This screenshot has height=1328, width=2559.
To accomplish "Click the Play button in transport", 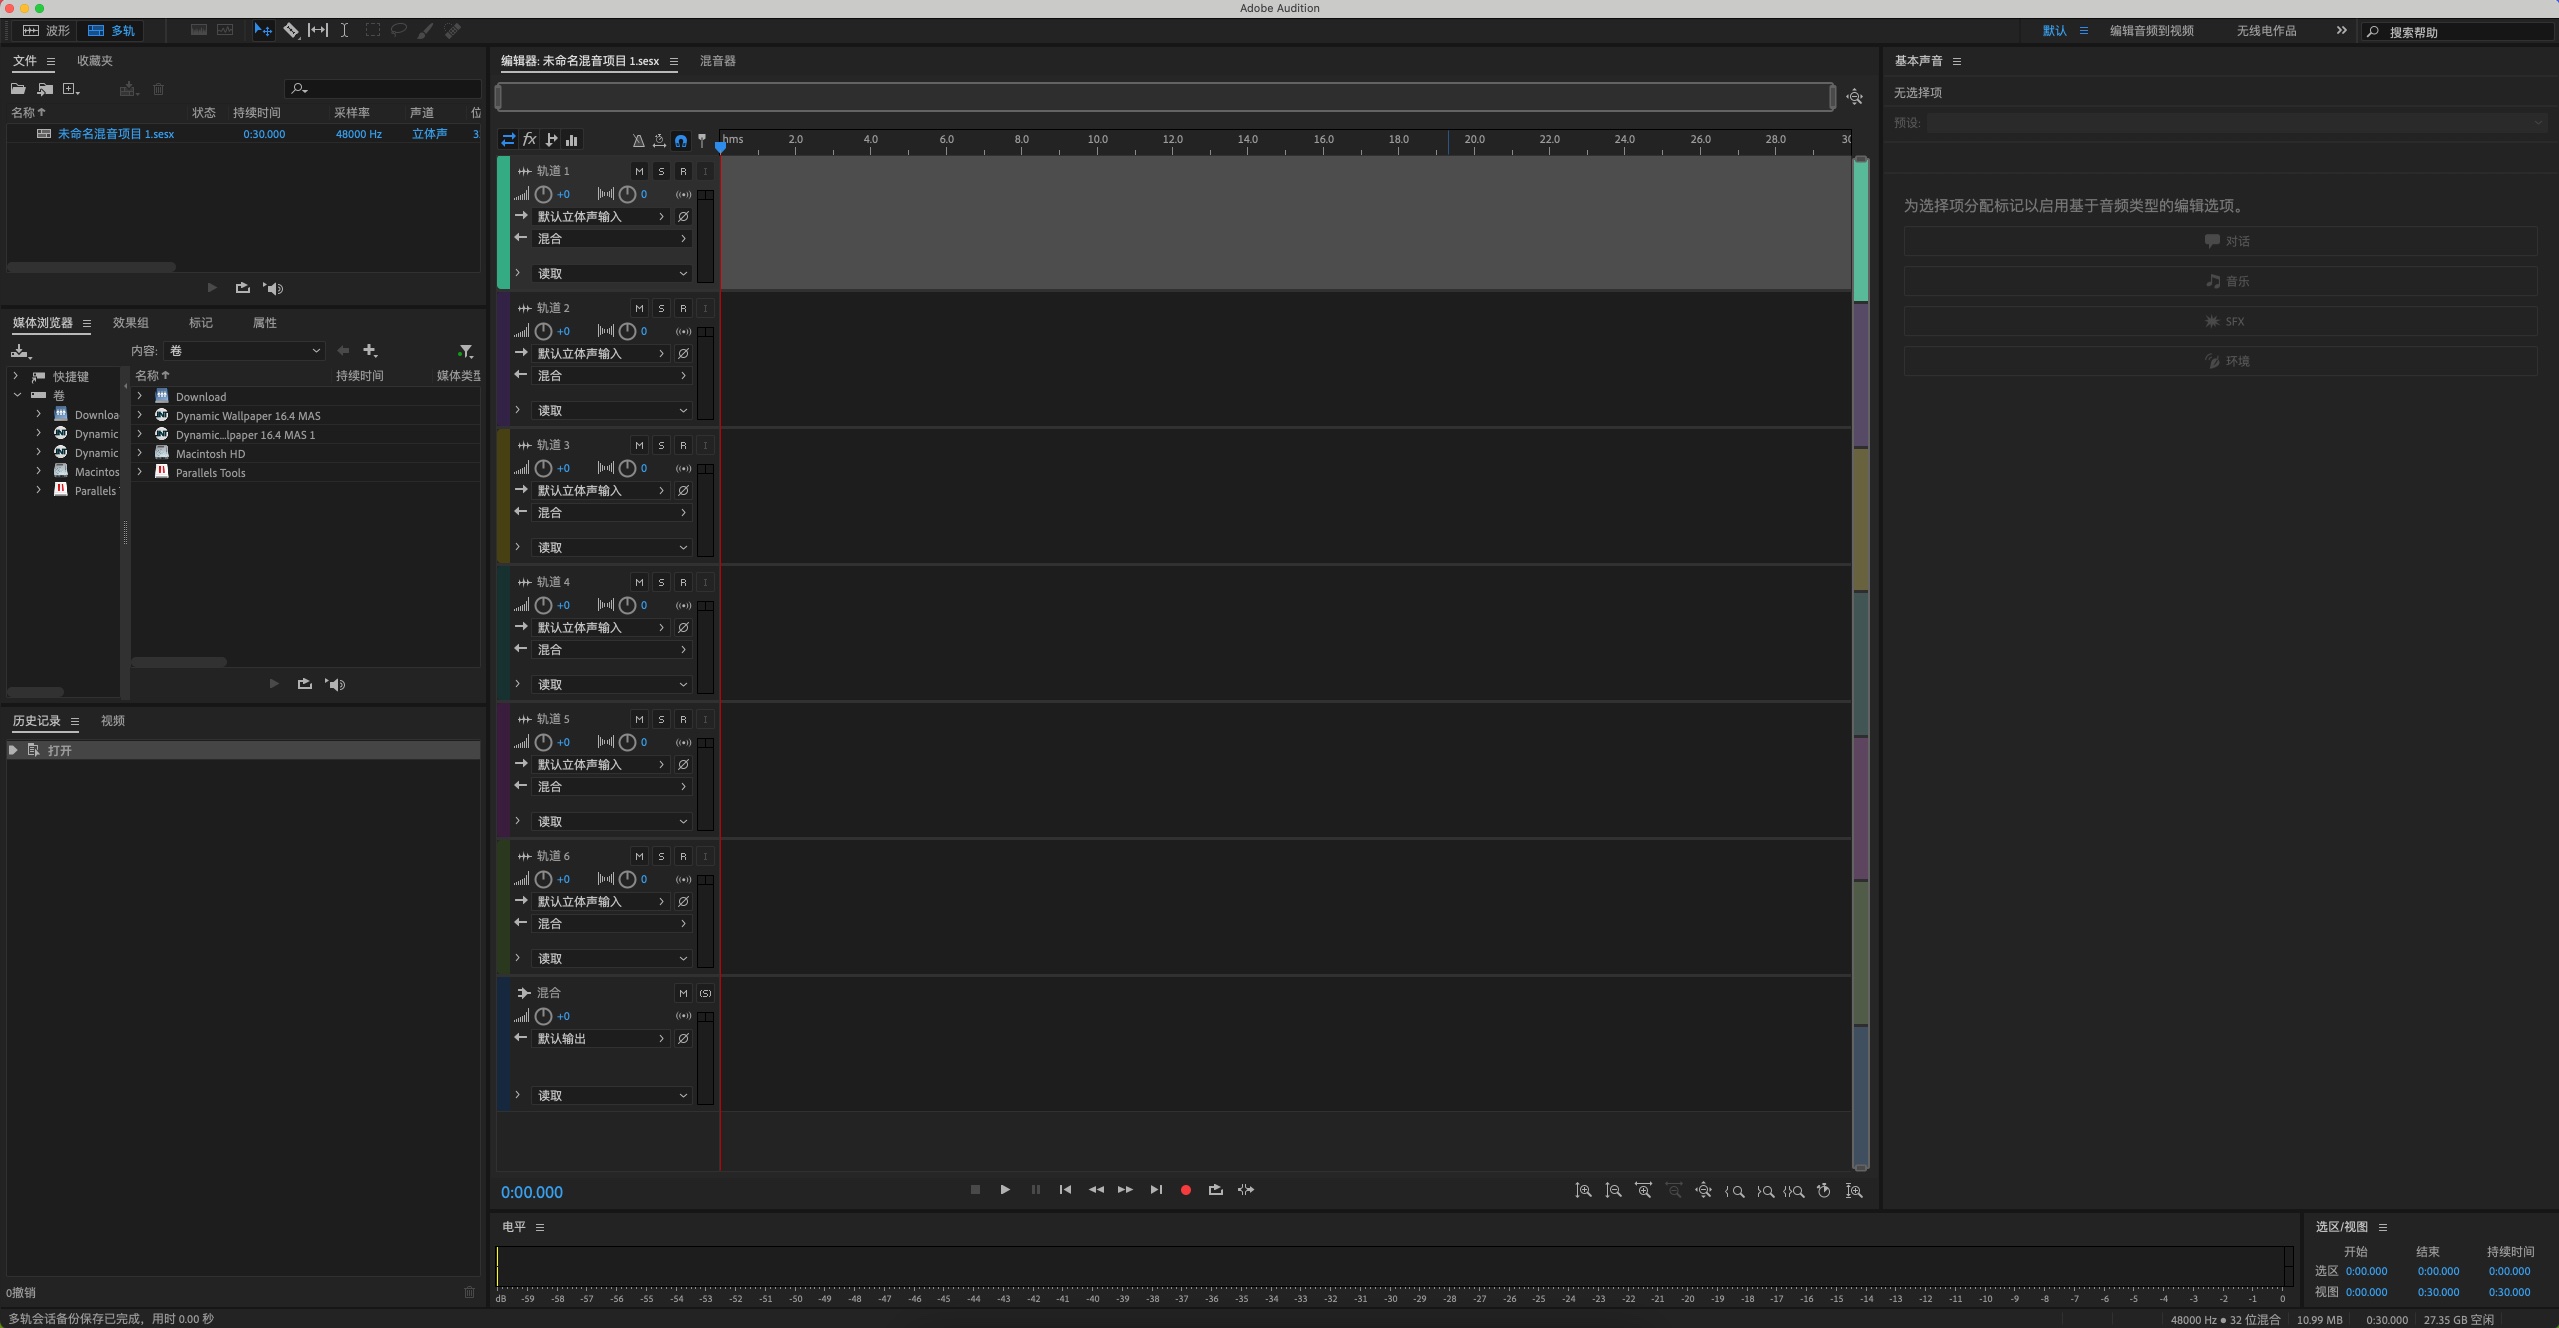I will click(1005, 1190).
